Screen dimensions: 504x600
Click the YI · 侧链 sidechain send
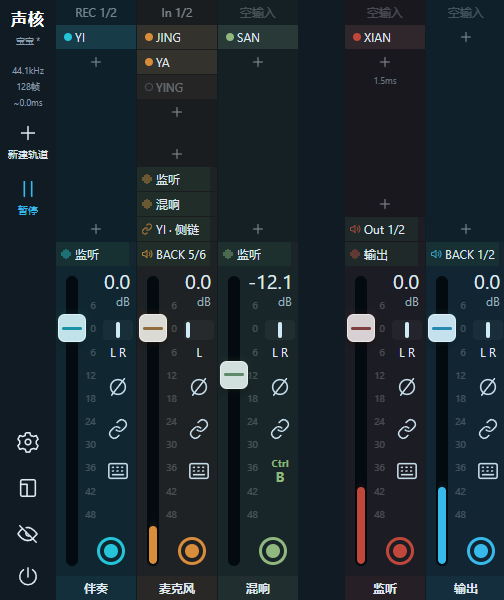(x=173, y=230)
